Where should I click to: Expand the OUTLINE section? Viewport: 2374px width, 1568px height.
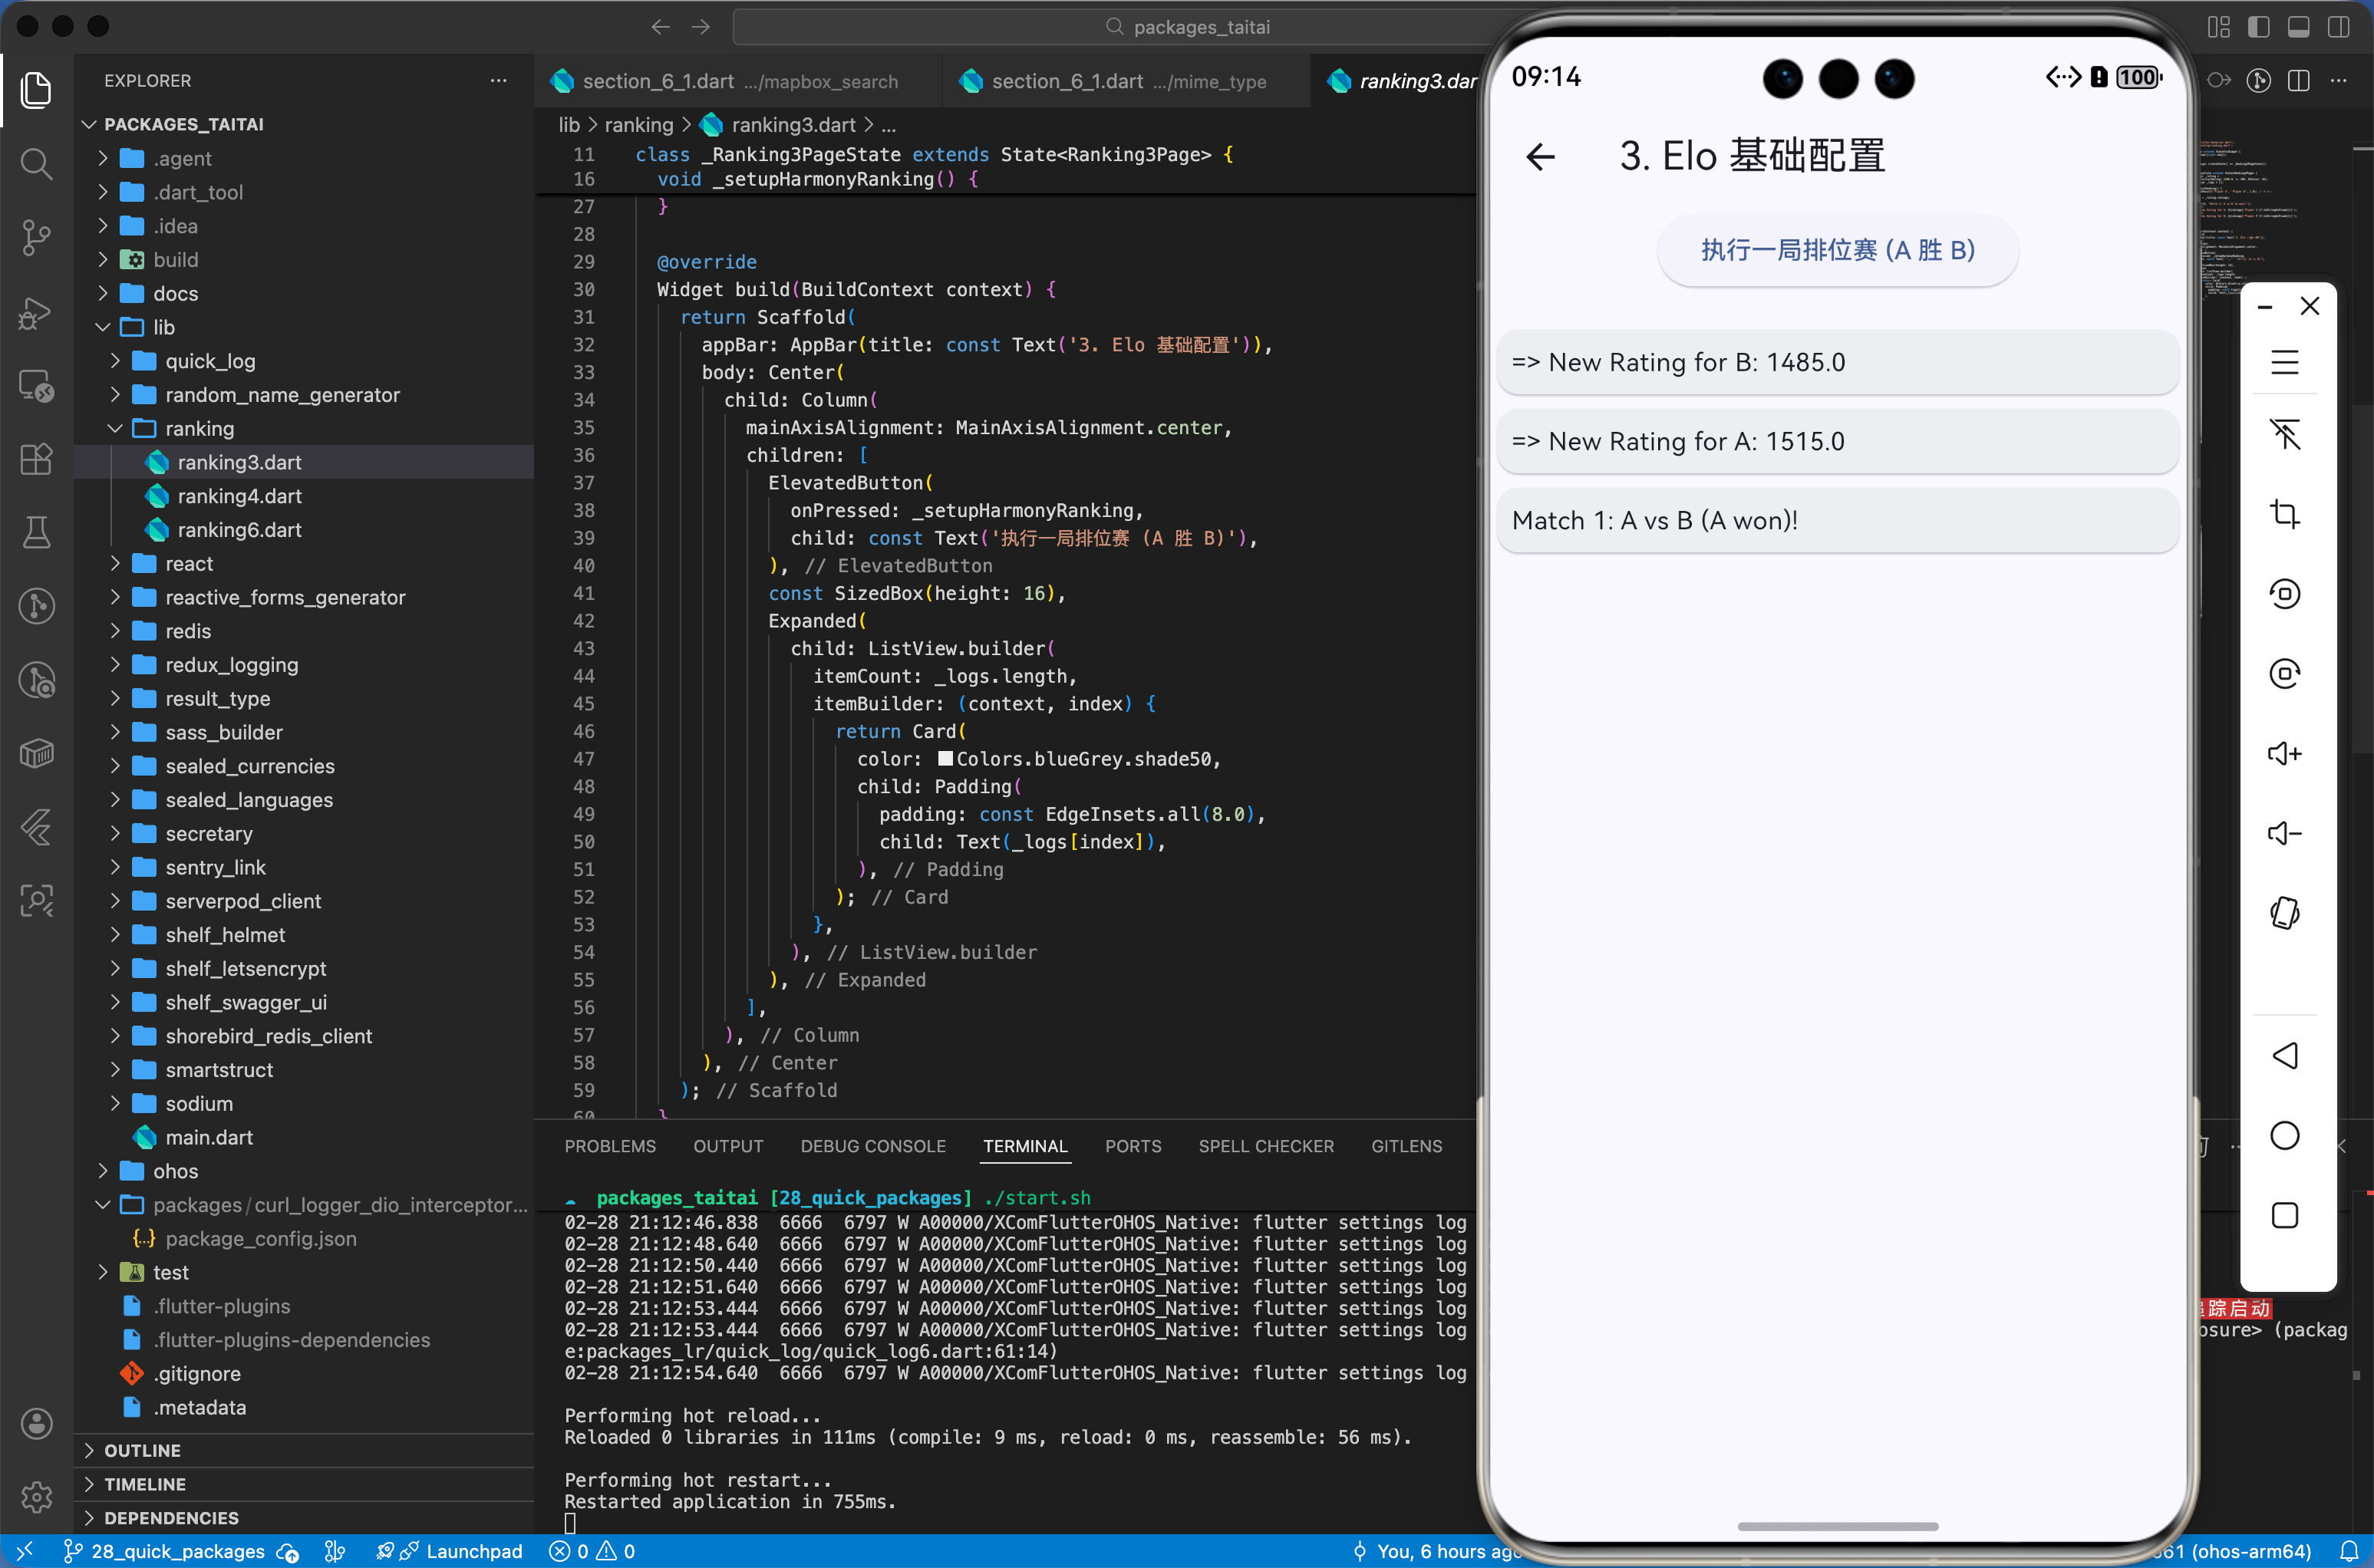tap(142, 1450)
